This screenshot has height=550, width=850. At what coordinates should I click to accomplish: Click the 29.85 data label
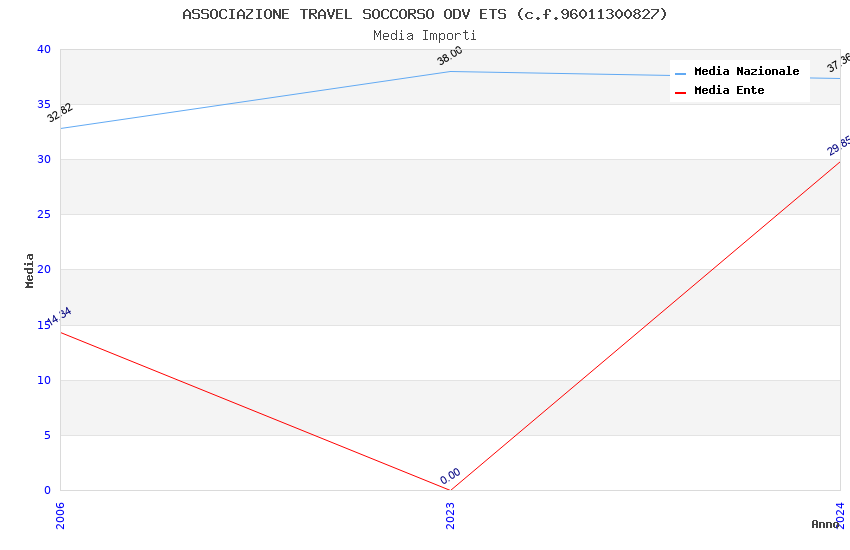click(x=839, y=146)
